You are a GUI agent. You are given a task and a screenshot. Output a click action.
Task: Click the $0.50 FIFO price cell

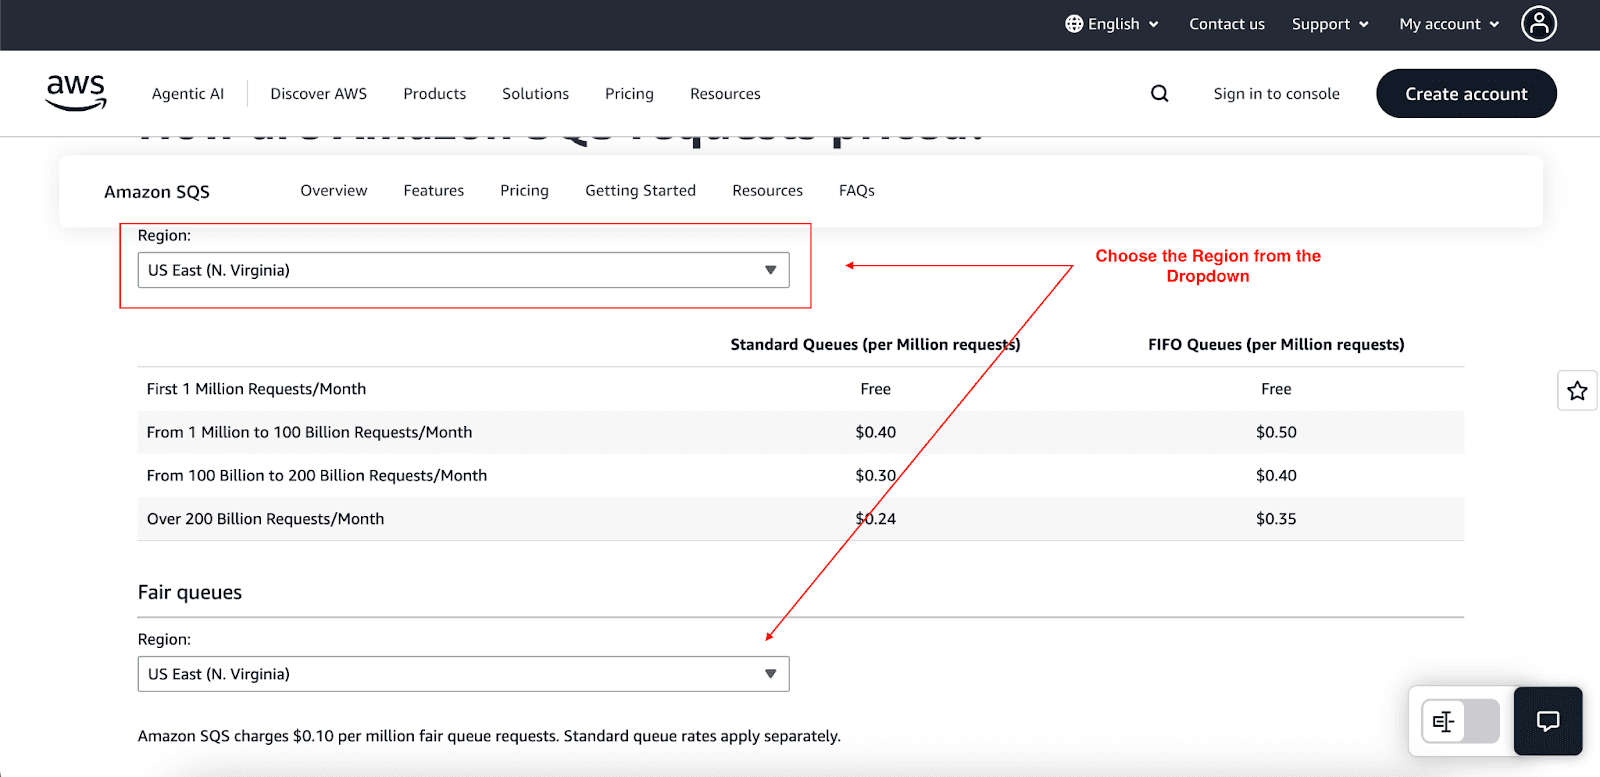(x=1276, y=432)
